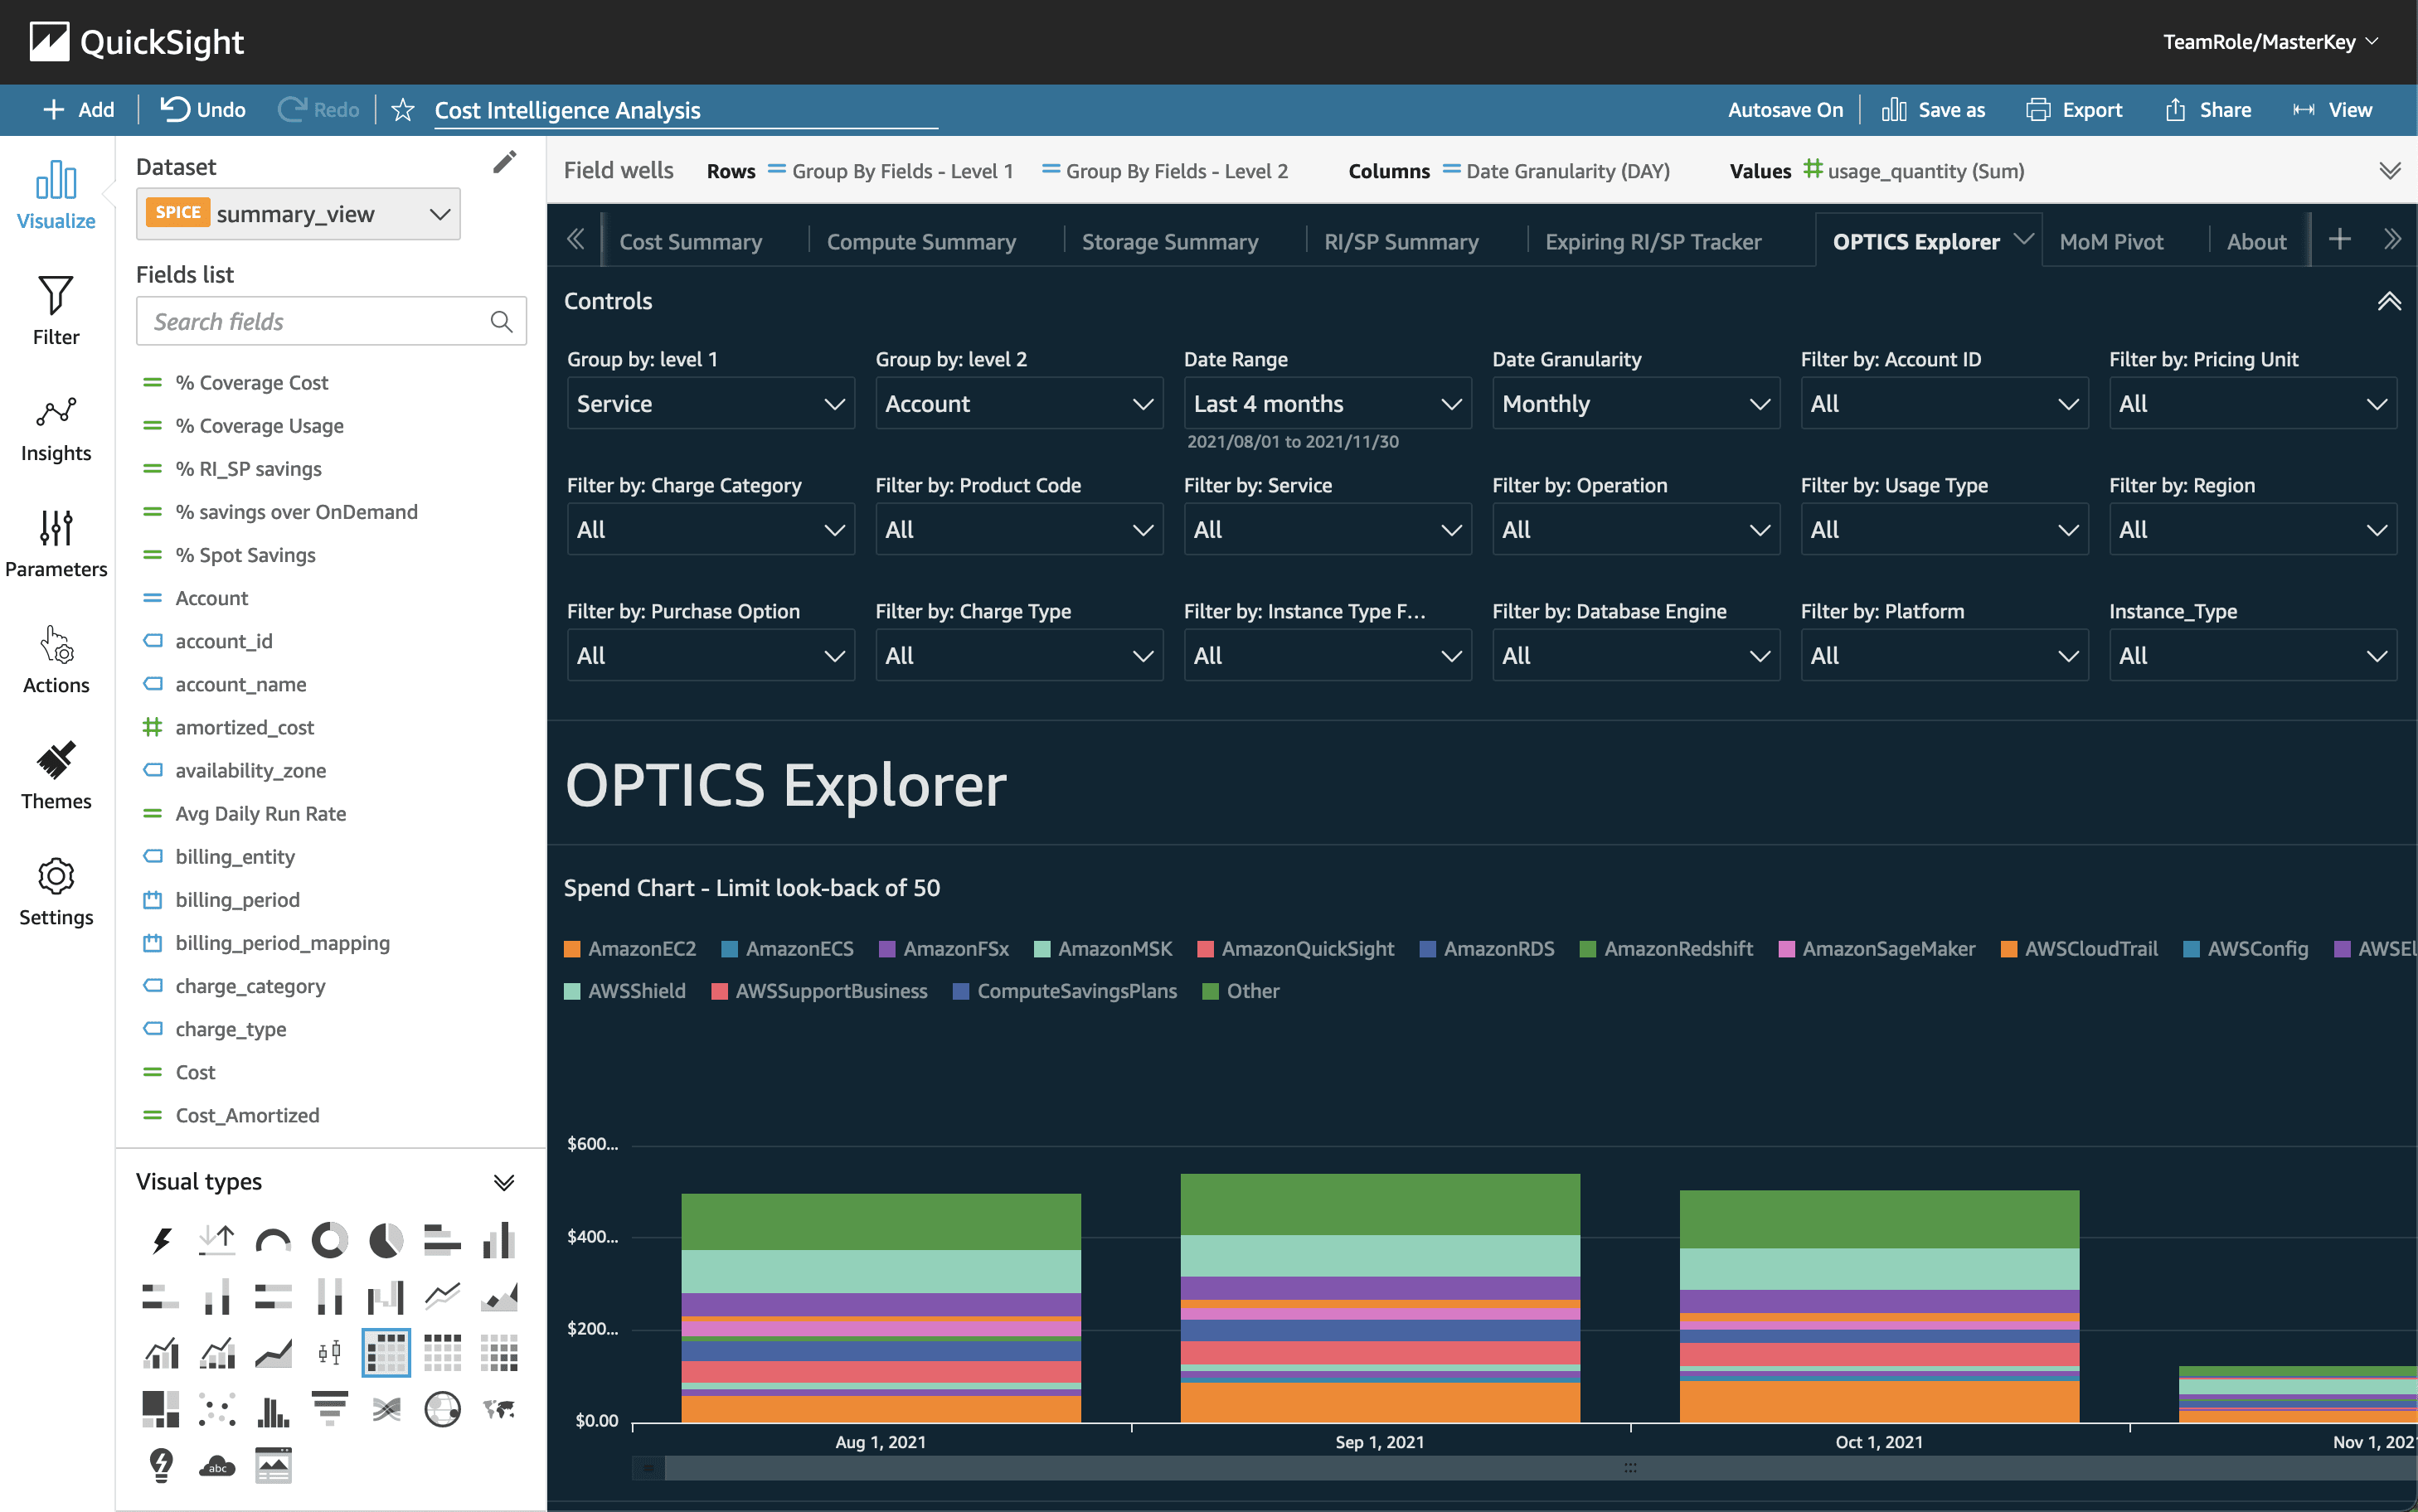2418x1512 pixels.
Task: Select the Sankey diagram visual type
Action: pos(386,1409)
